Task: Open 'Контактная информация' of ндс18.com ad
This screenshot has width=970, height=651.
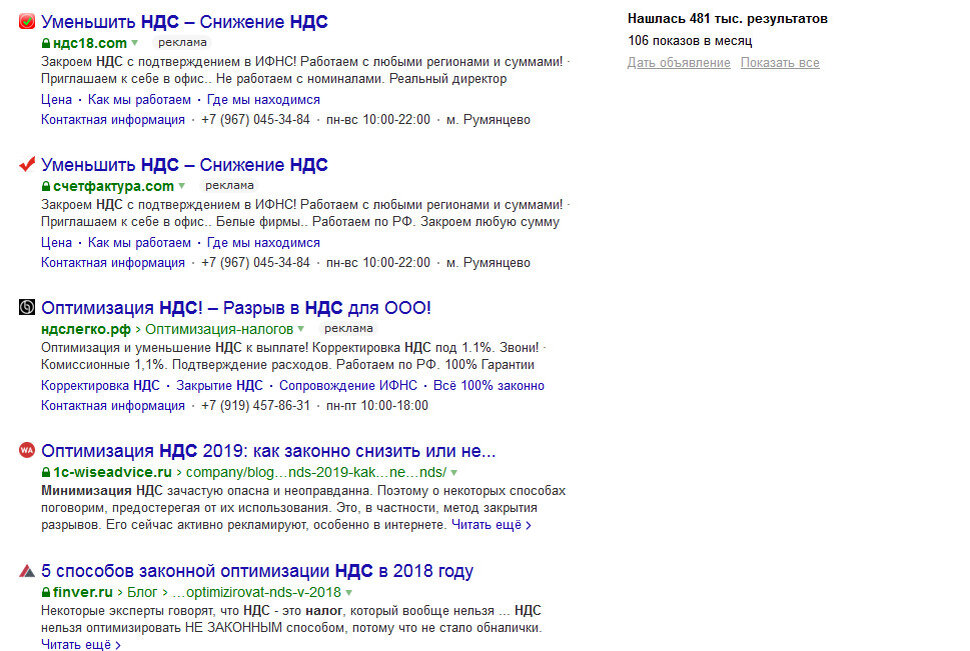Action: pos(113,119)
